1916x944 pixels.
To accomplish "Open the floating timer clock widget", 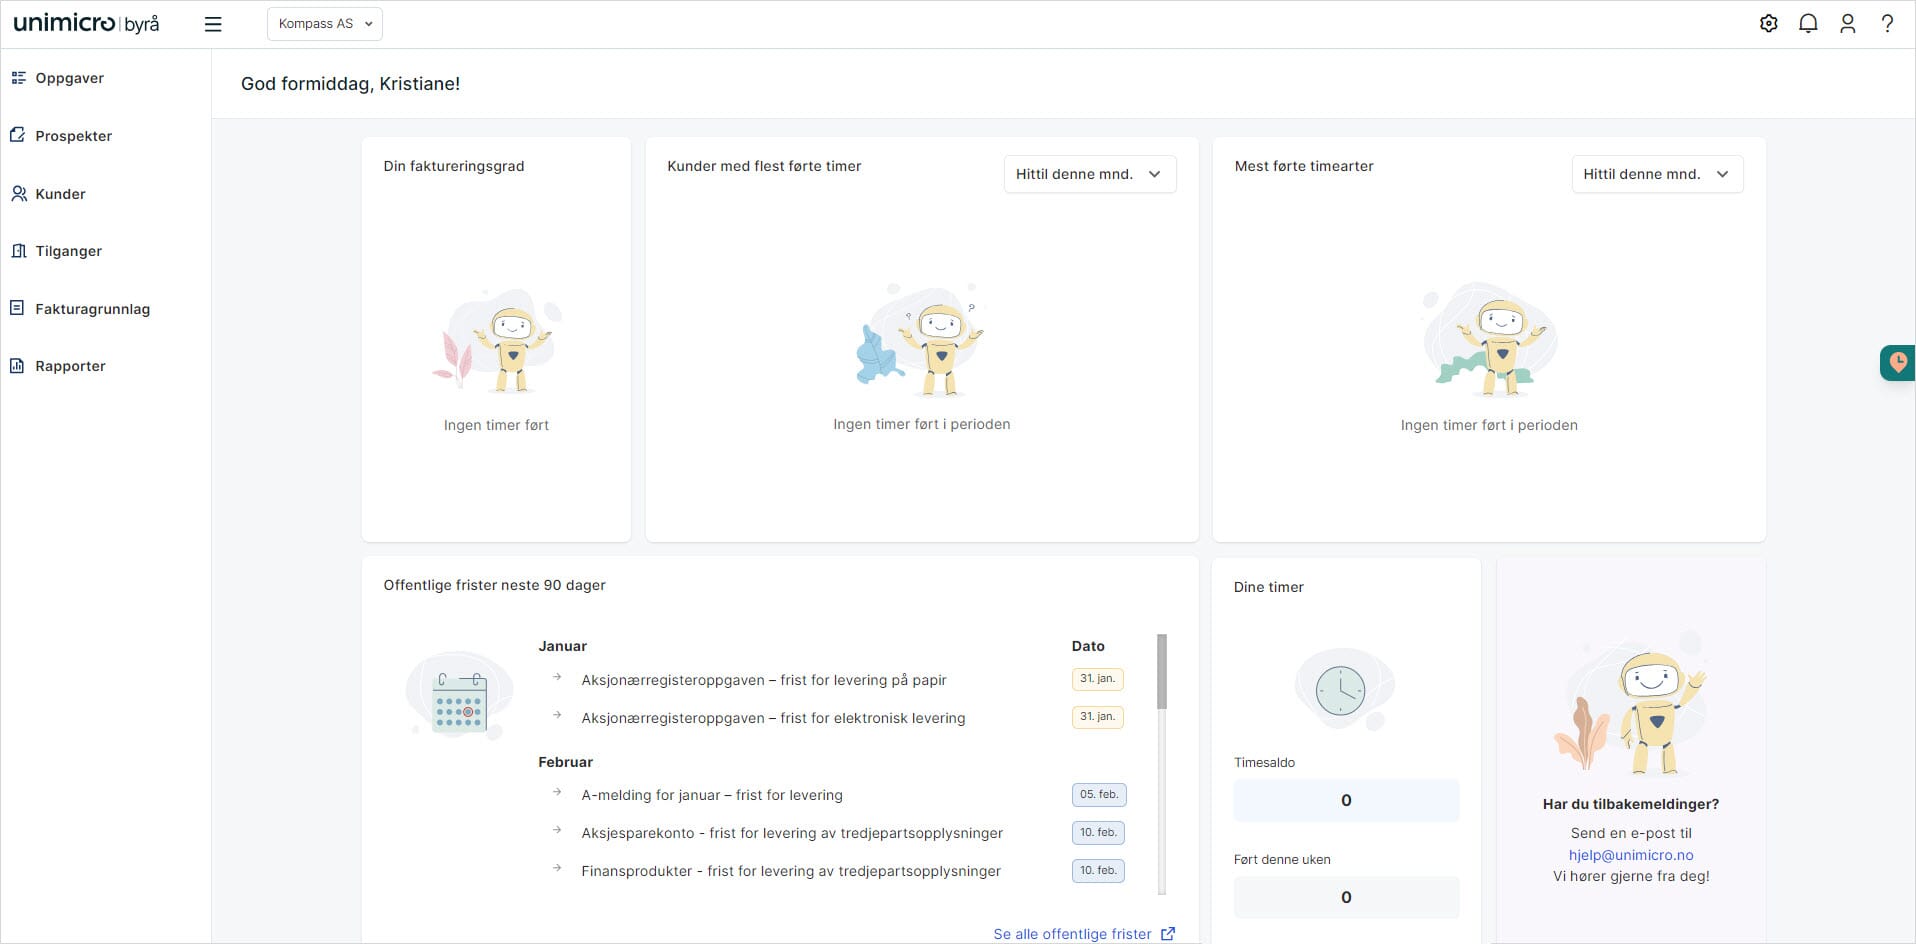I will tap(1897, 363).
